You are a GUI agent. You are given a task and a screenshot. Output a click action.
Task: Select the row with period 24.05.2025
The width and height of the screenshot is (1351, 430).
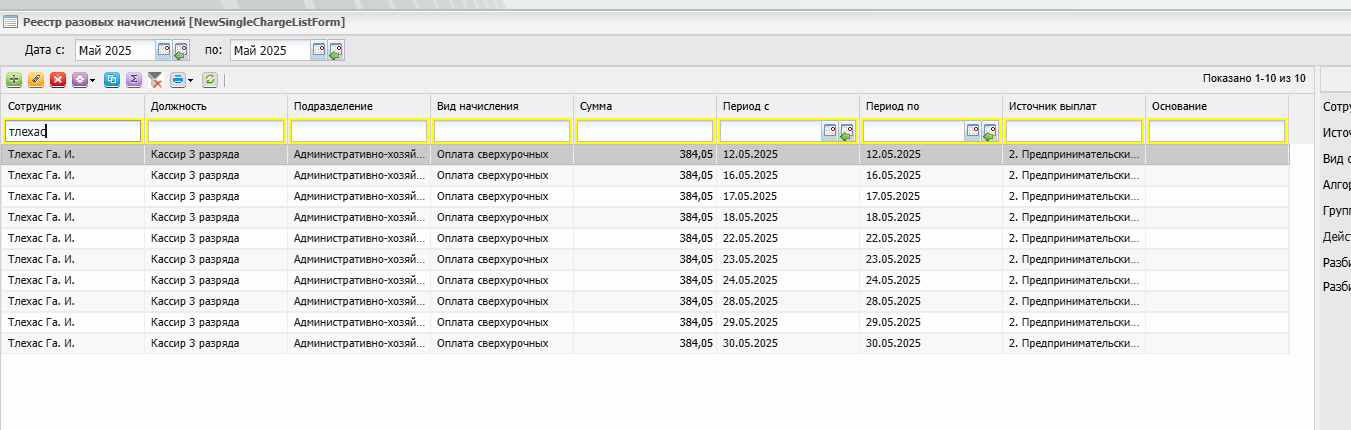pyautogui.click(x=645, y=280)
